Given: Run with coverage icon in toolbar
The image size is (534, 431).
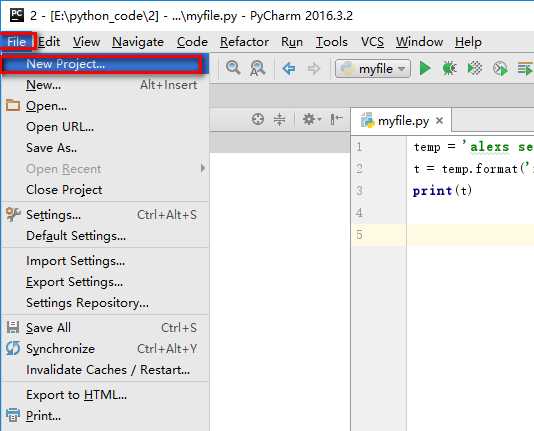Looking at the screenshot, I should 474,68.
